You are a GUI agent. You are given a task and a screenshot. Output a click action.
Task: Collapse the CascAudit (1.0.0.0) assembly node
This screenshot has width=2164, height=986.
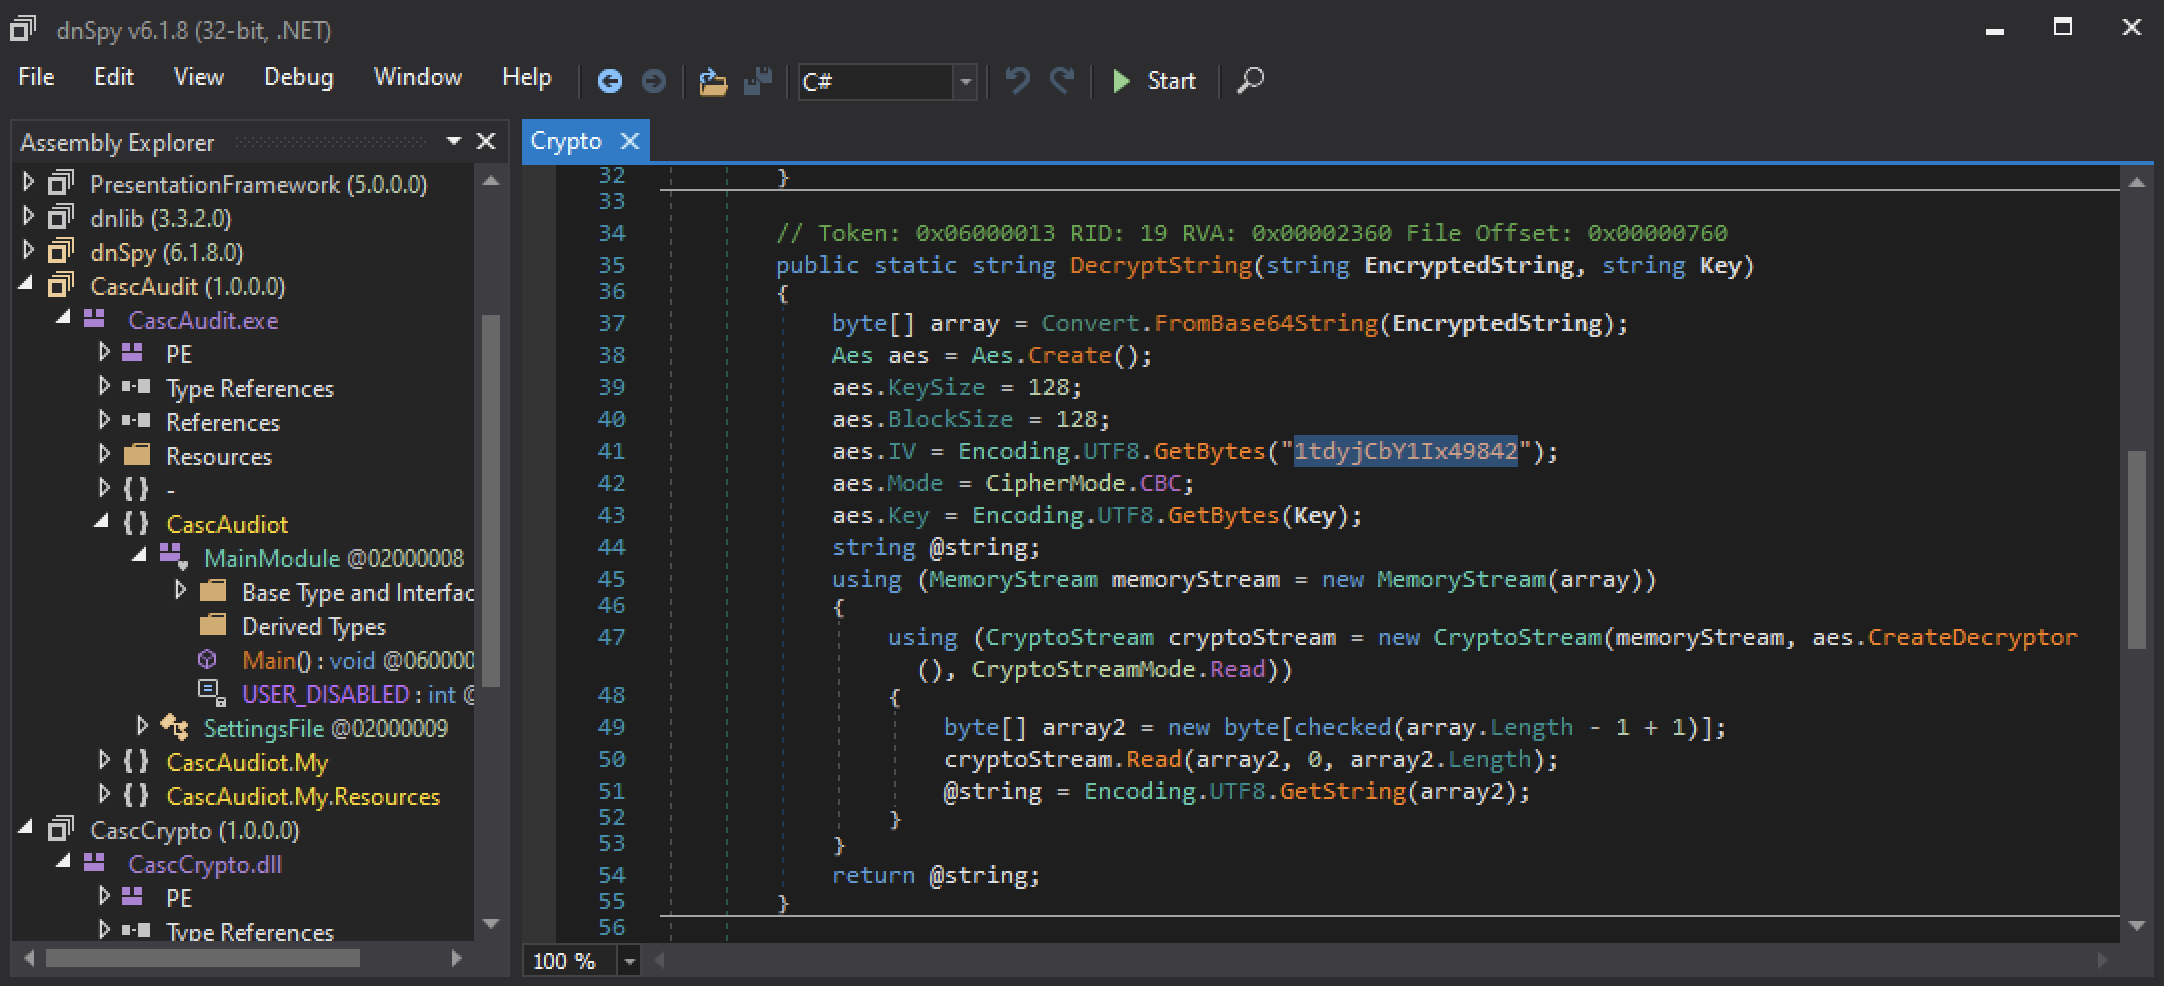click(27, 286)
